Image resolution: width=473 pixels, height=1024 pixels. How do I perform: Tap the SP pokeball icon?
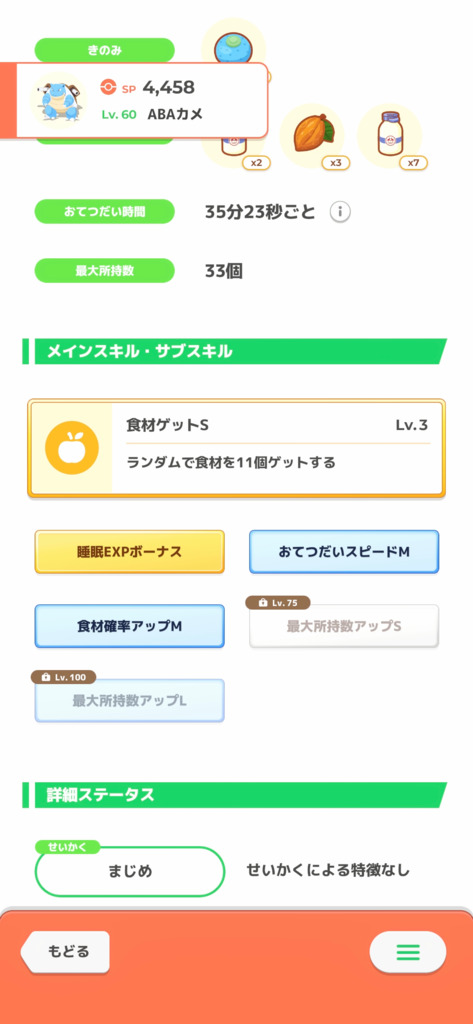(108, 87)
